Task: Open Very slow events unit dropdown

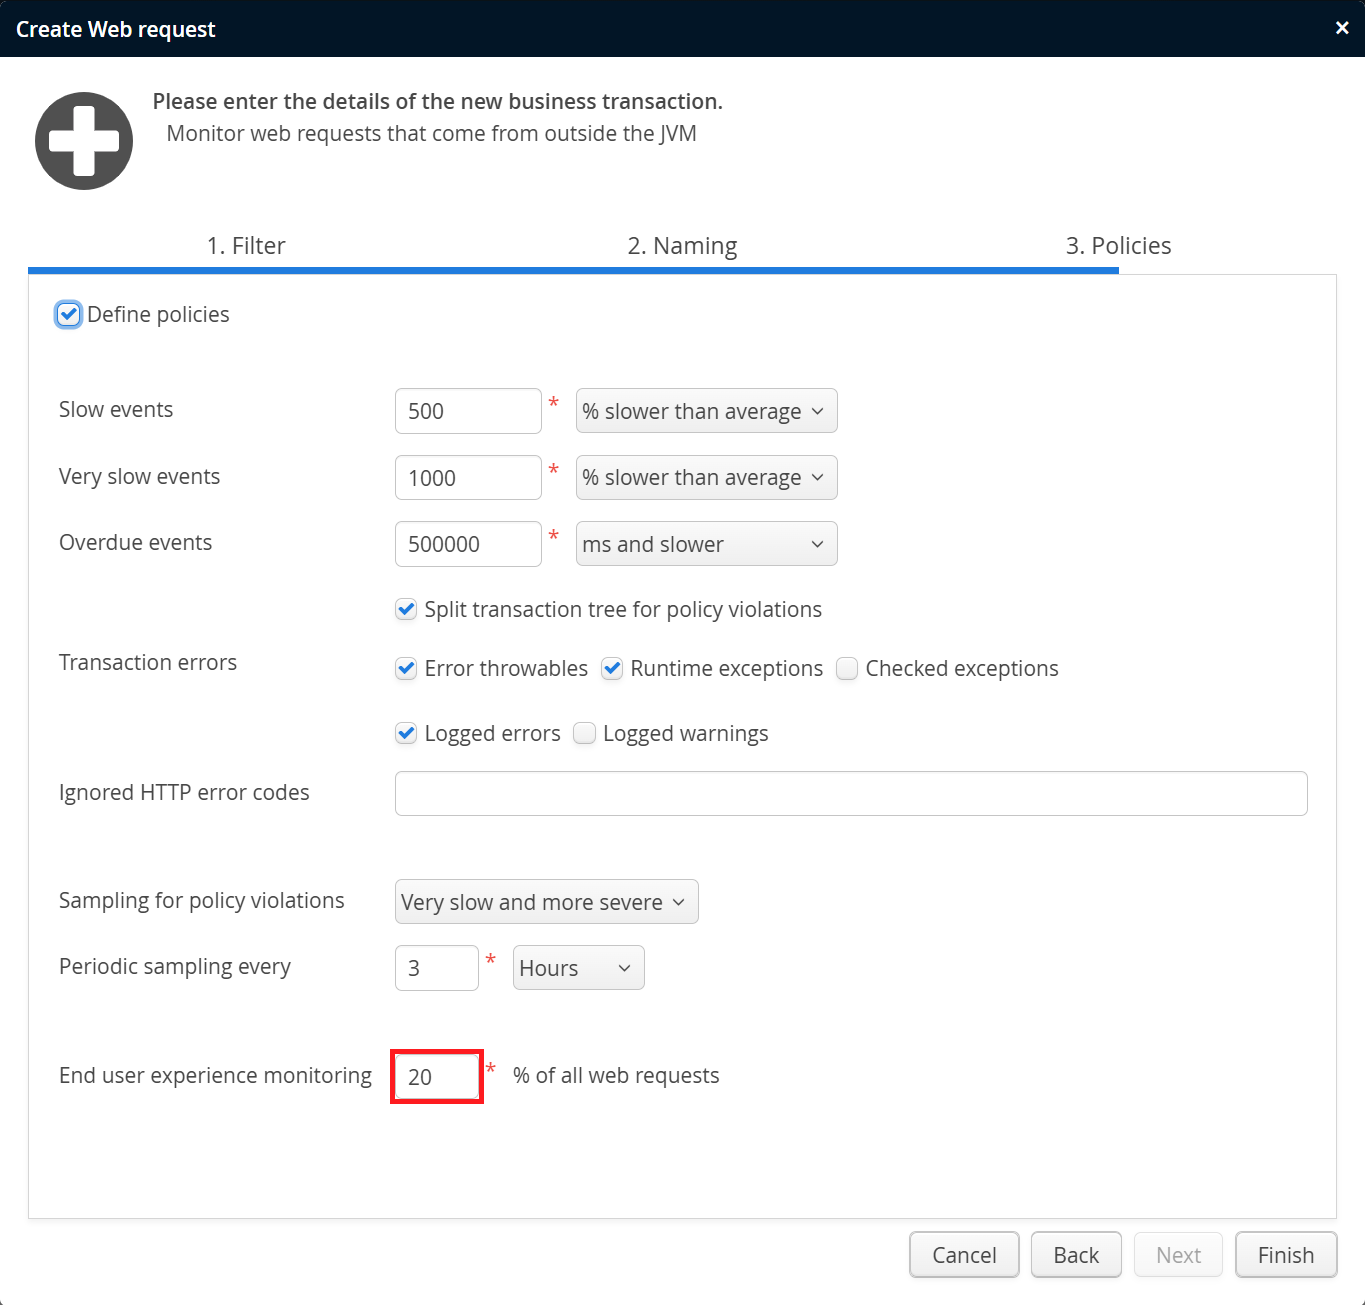Action: [706, 478]
